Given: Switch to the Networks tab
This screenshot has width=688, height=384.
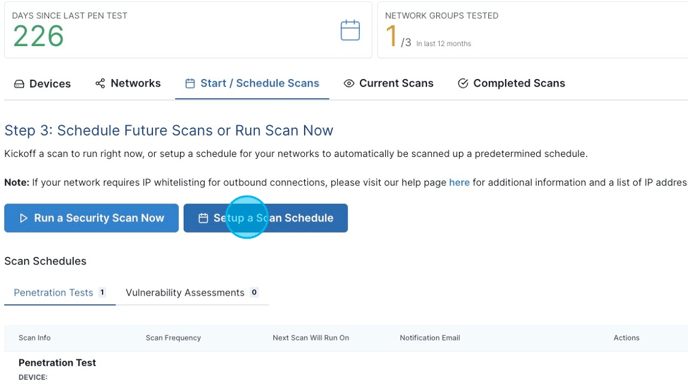Looking at the screenshot, I should click(128, 83).
